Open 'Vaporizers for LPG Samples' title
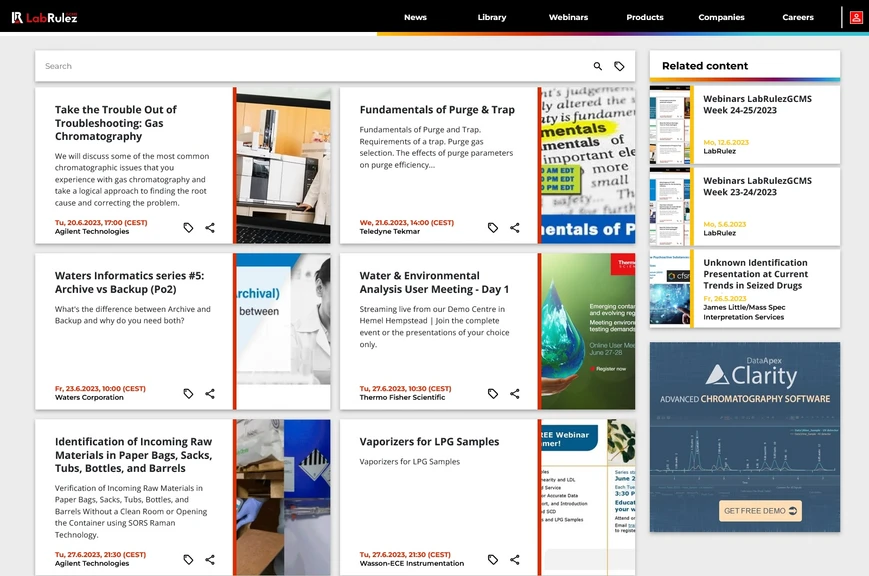Viewport: 869px width, 576px height. coord(429,442)
